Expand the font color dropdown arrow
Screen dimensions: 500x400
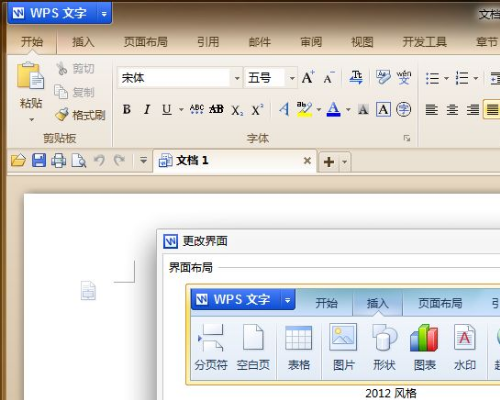pyautogui.click(x=348, y=109)
